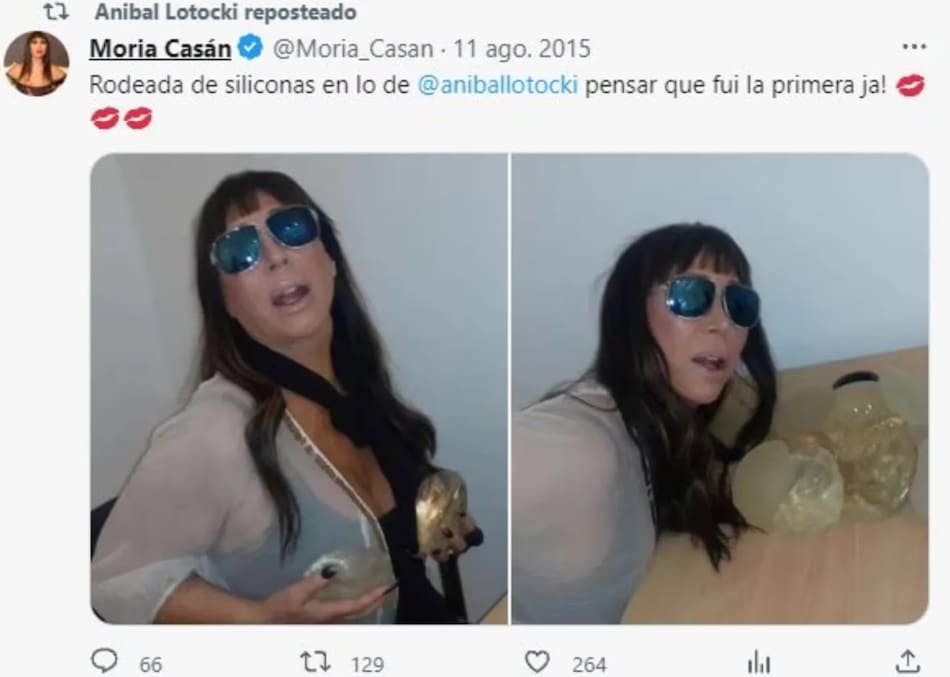The height and width of the screenshot is (677, 950).
Task: Click the blue verified badge
Action: pos(250,47)
